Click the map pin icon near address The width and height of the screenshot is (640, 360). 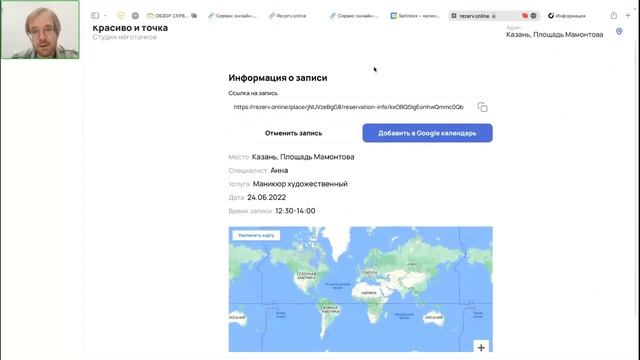(619, 31)
